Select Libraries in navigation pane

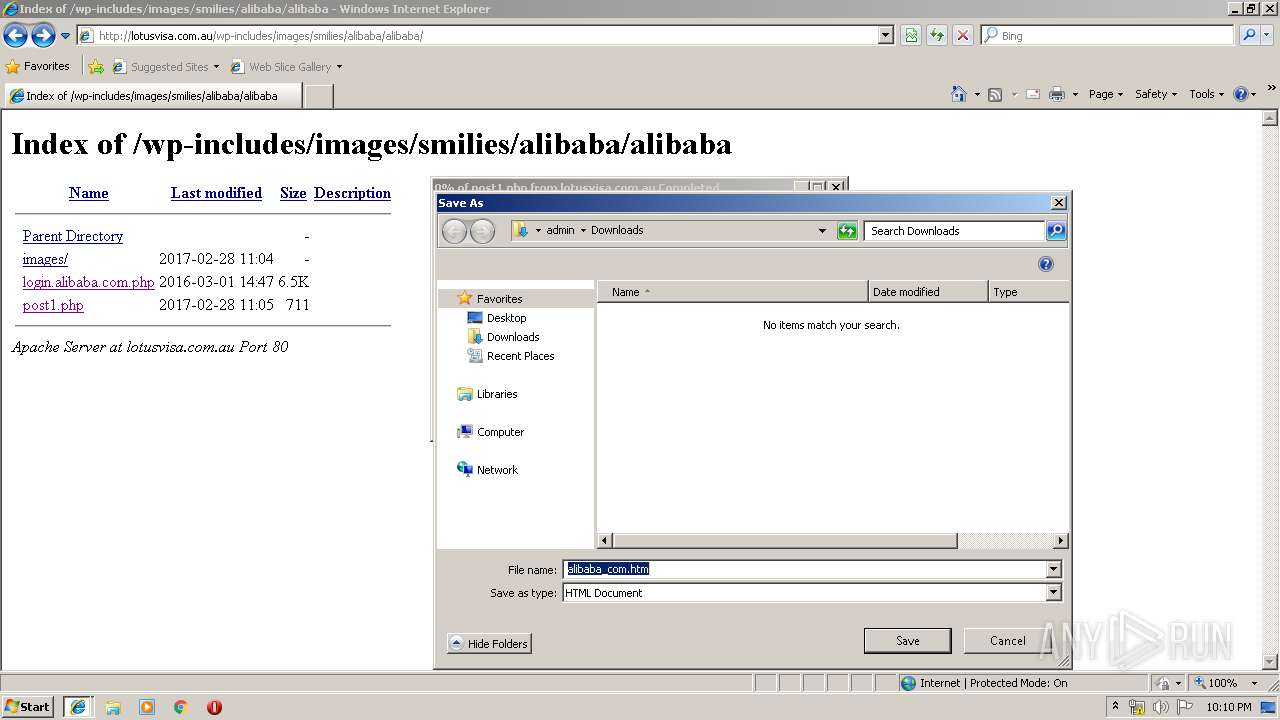(488, 394)
